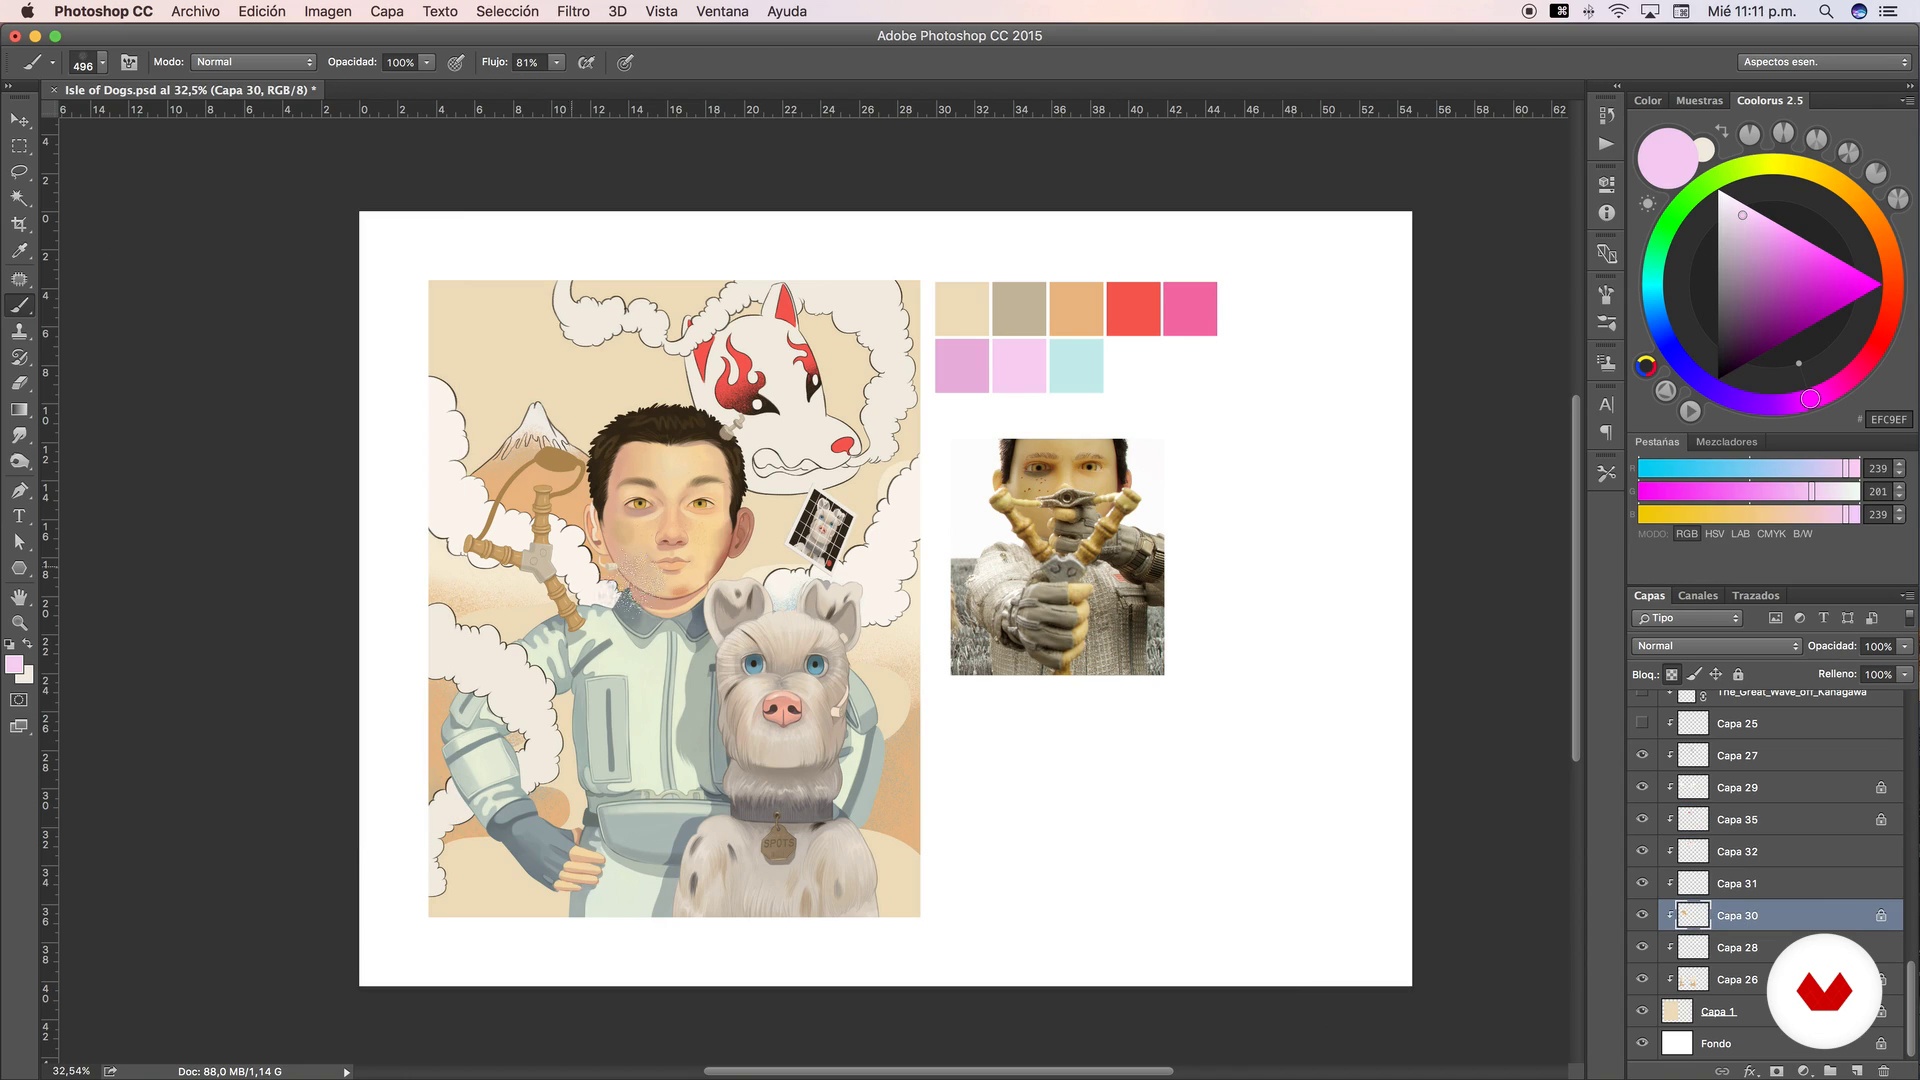This screenshot has height=1080, width=1920.
Task: Select the Horizontal Type tool
Action: pos(19,516)
